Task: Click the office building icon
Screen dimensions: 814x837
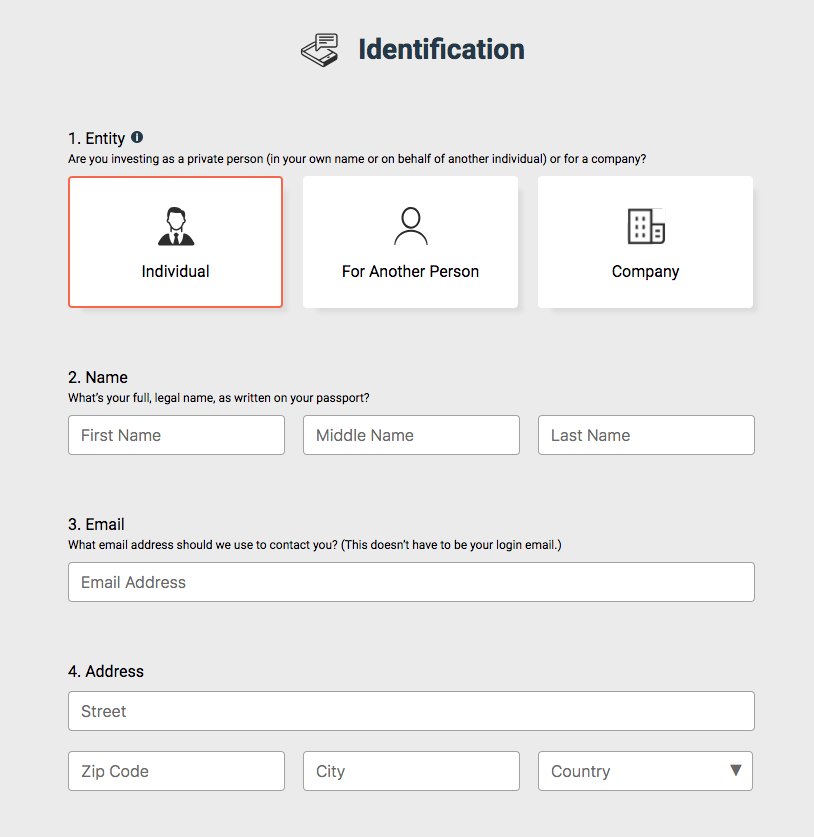Action: [646, 226]
